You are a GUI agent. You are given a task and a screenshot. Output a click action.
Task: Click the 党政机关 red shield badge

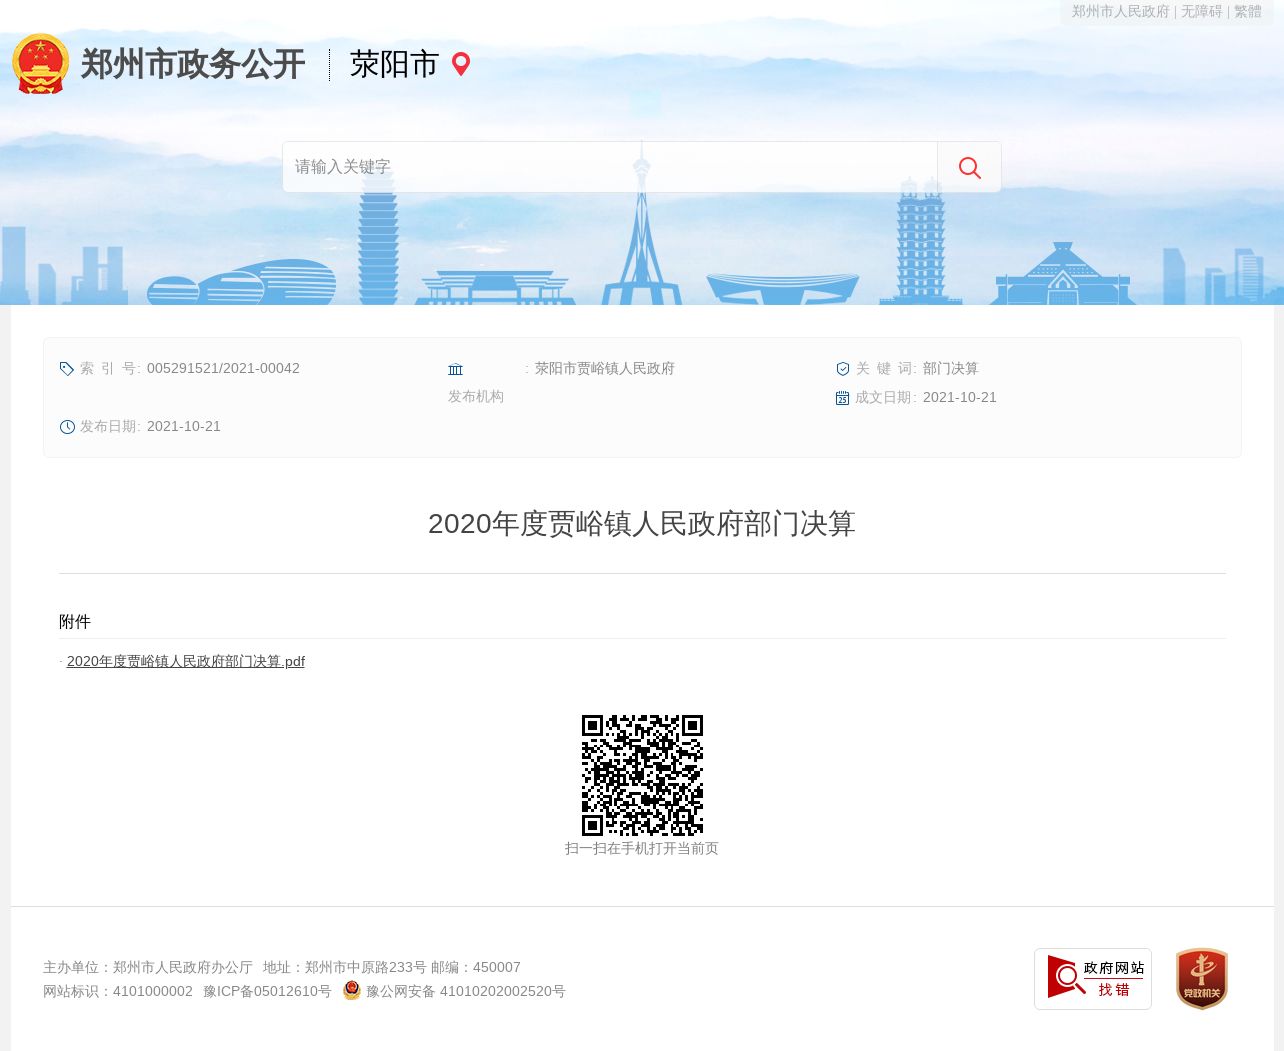click(x=1202, y=979)
